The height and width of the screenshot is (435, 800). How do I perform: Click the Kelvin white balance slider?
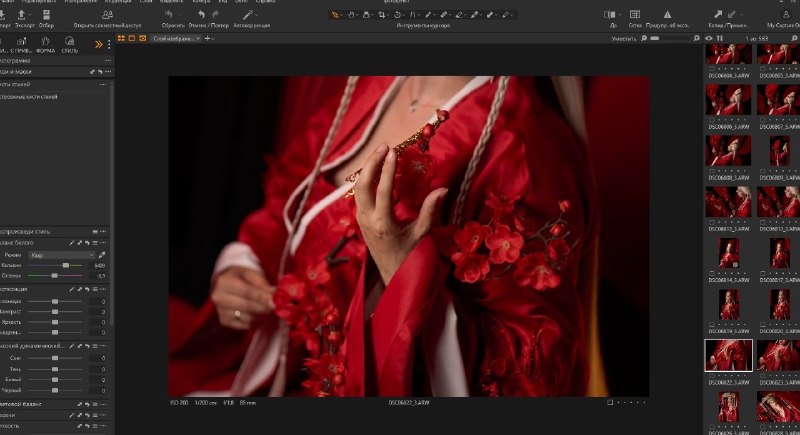55,265
